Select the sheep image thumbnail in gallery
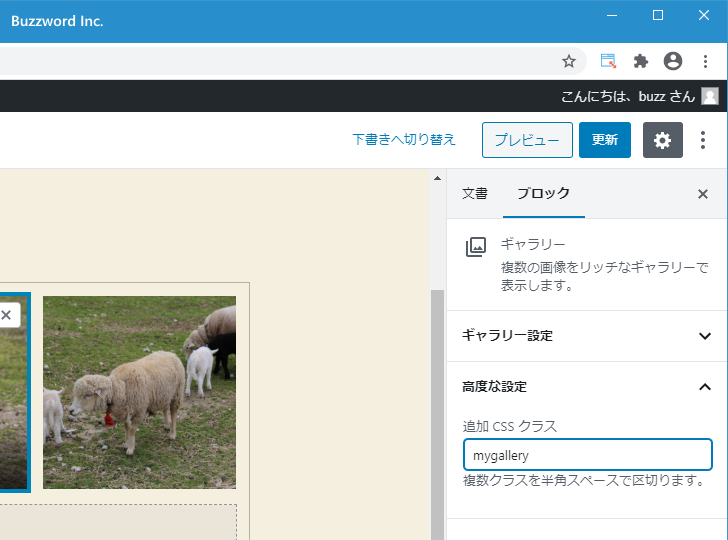Viewport: 728px width, 540px height. (x=139, y=392)
